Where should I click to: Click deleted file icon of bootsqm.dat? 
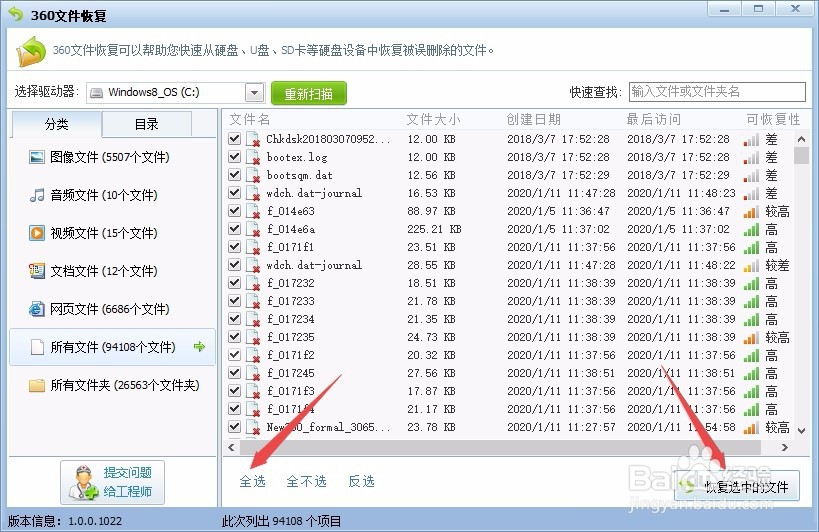tap(253, 175)
